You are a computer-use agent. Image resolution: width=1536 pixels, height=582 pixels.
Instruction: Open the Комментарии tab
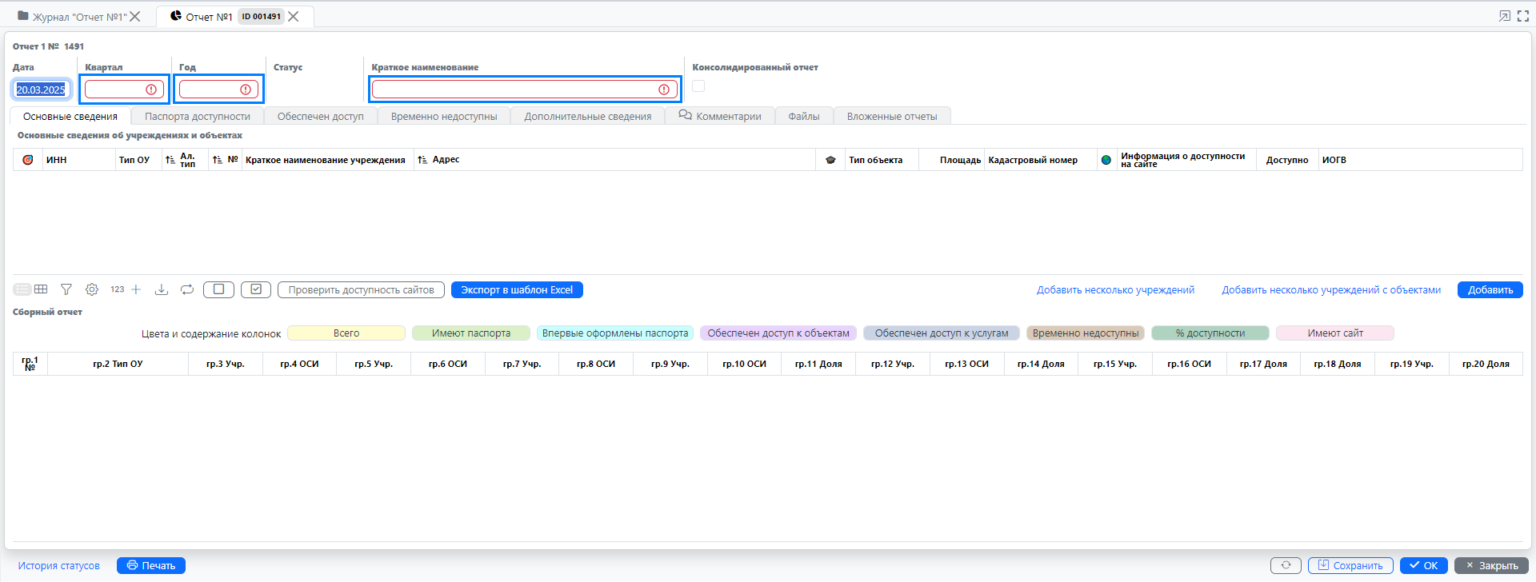point(719,116)
